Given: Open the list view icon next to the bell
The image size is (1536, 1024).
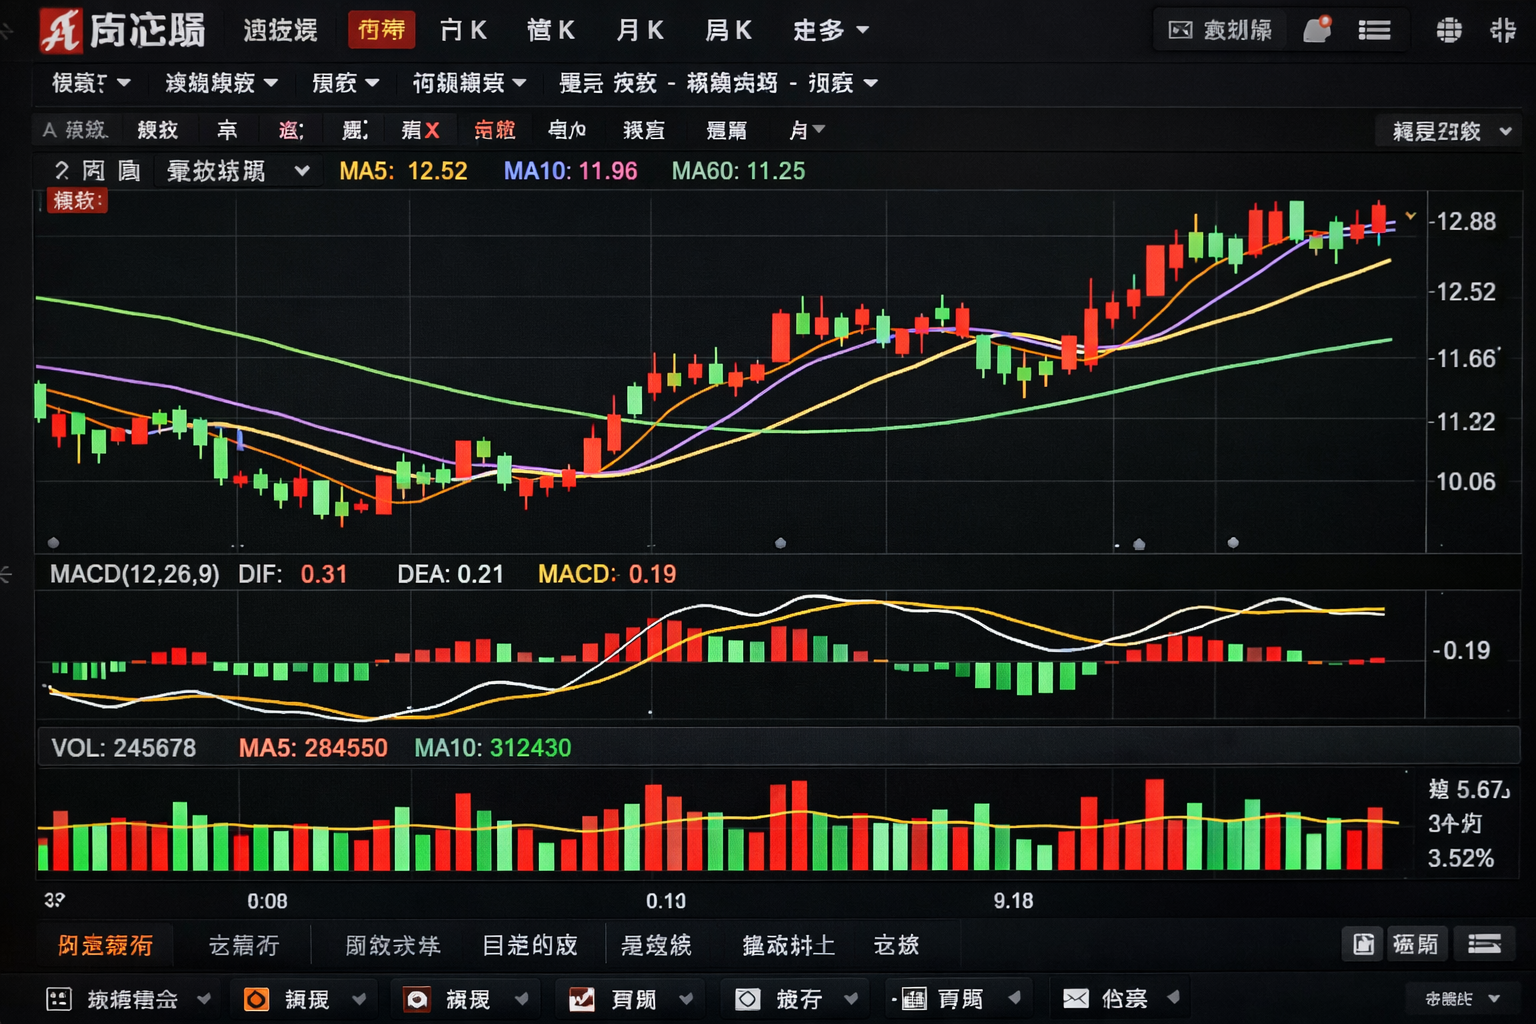Looking at the screenshot, I should [x=1375, y=30].
